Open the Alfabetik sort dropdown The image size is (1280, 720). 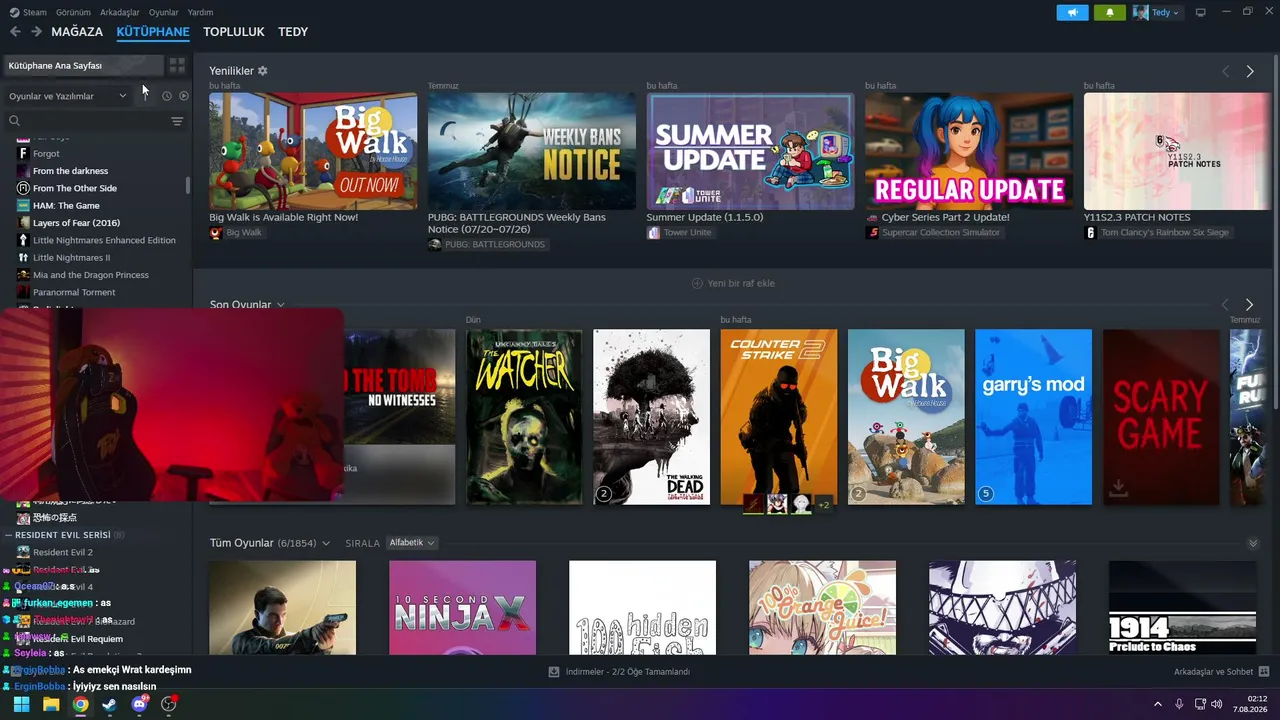[x=412, y=543]
